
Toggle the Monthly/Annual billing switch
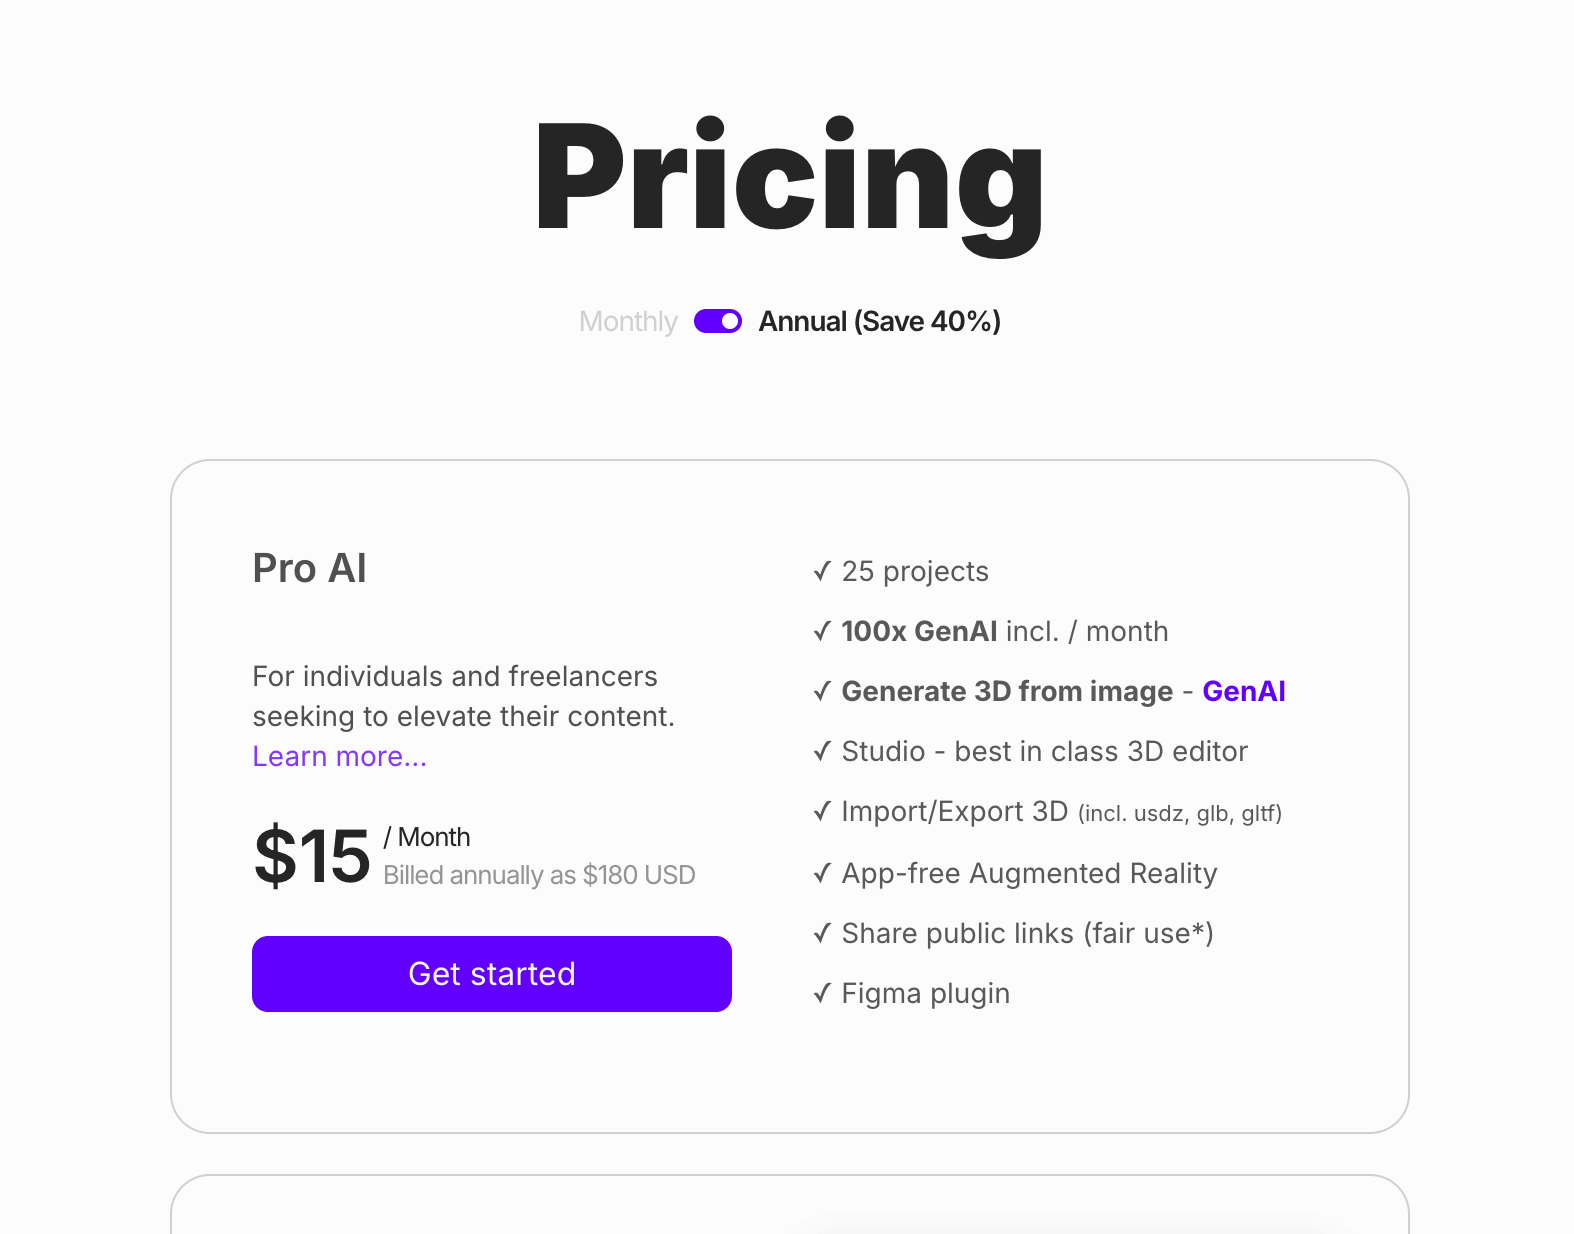(717, 321)
